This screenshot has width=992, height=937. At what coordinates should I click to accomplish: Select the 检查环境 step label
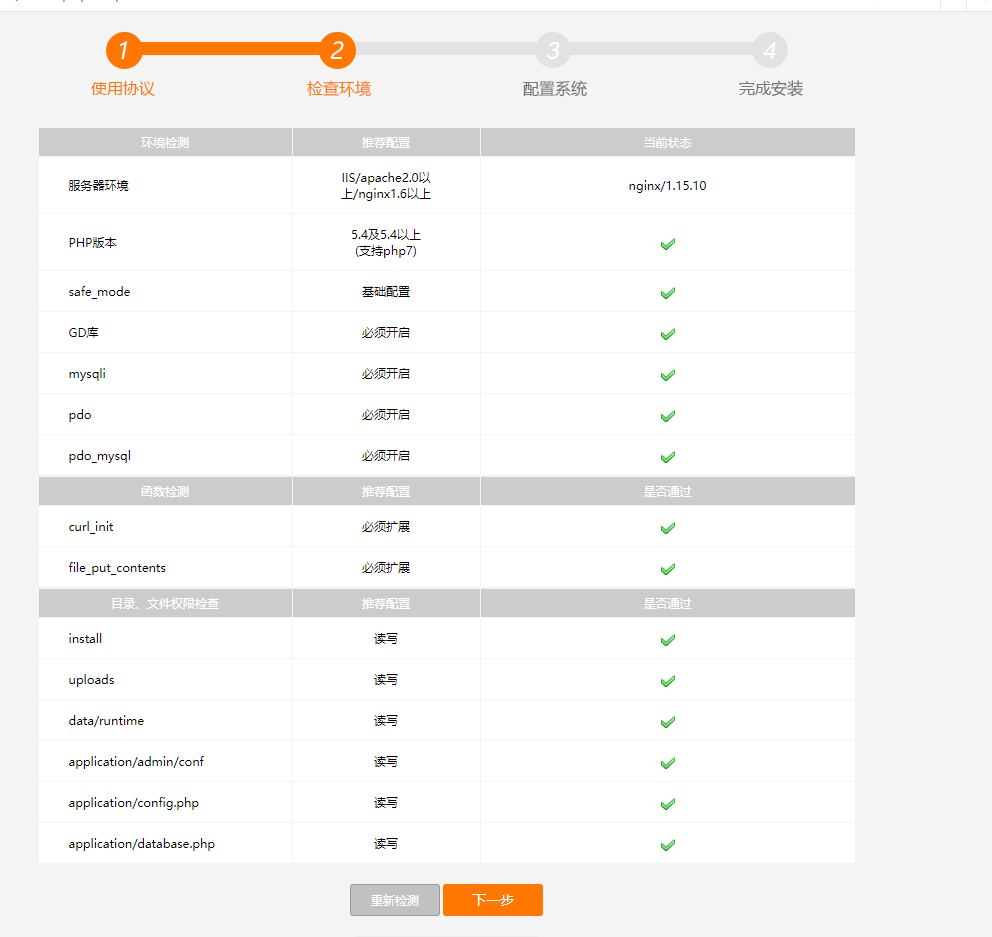[338, 89]
